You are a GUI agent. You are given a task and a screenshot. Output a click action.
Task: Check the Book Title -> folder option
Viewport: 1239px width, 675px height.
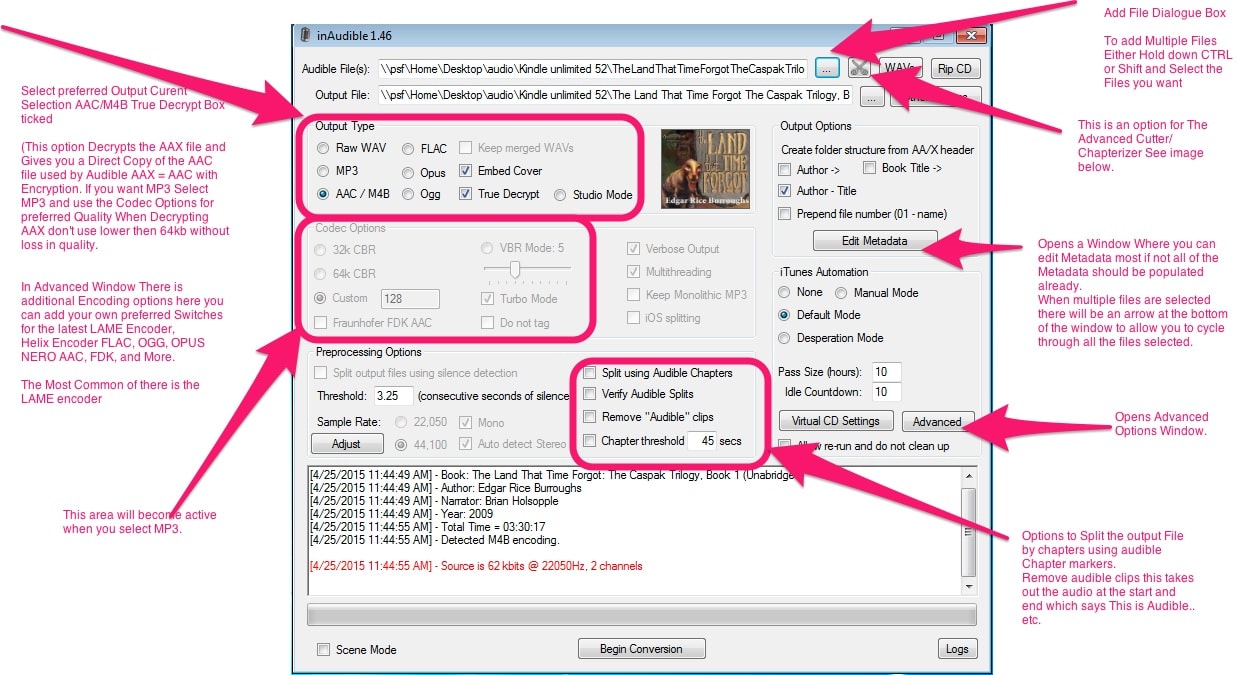click(x=870, y=168)
